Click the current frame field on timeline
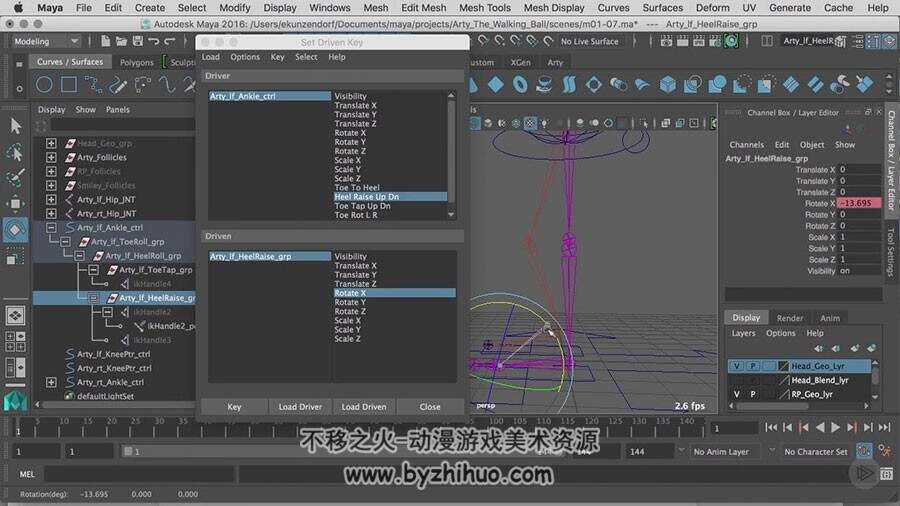 tap(734, 428)
